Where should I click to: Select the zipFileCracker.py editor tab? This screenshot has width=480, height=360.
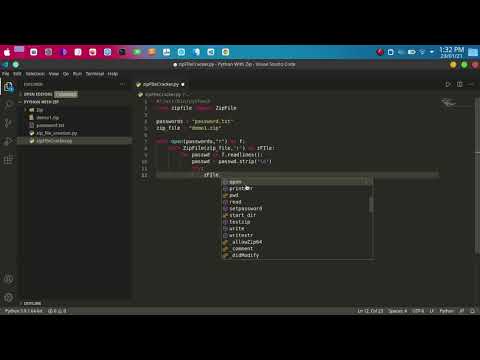pos(161,84)
